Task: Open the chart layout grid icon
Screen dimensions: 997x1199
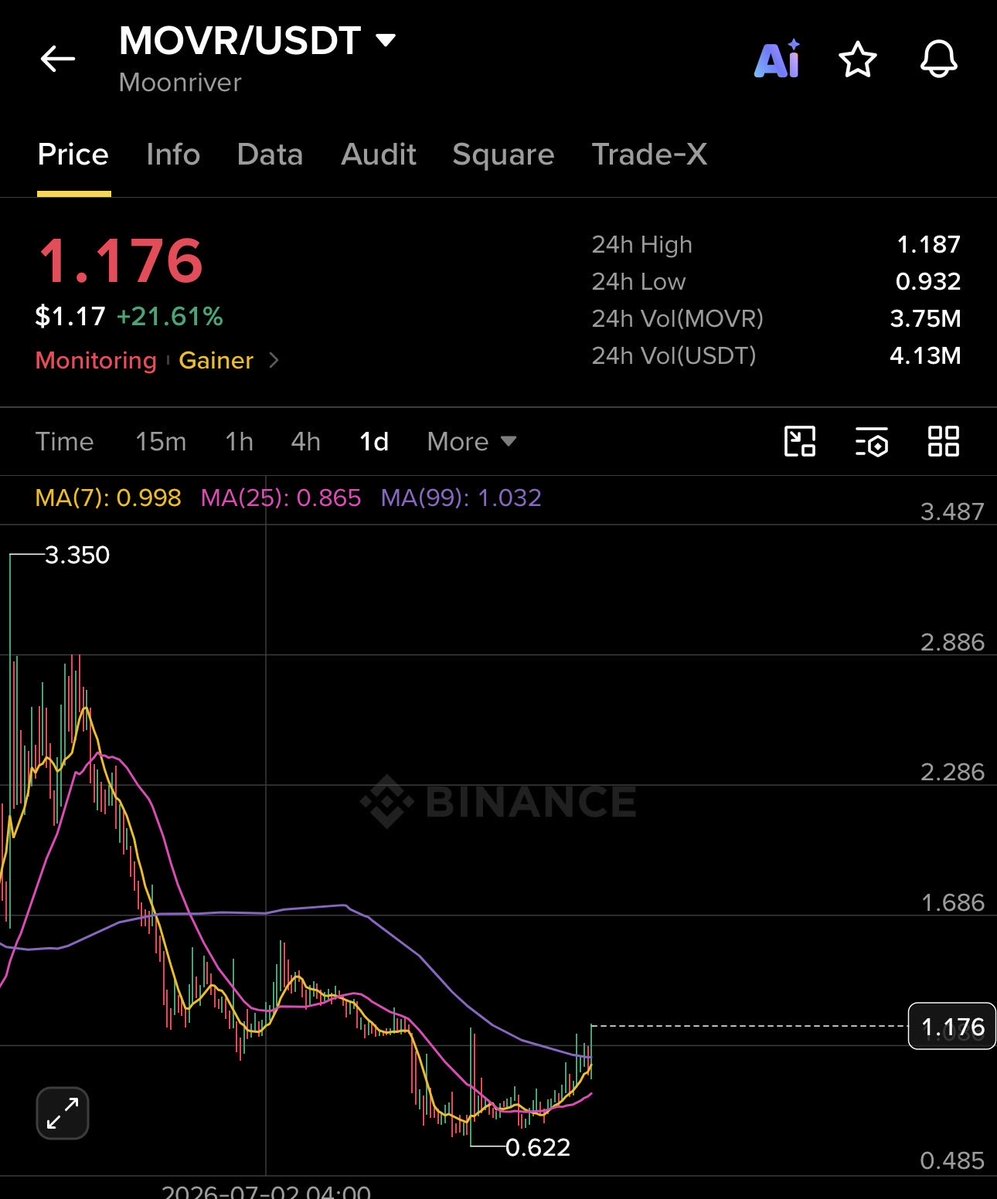Action: 943,441
